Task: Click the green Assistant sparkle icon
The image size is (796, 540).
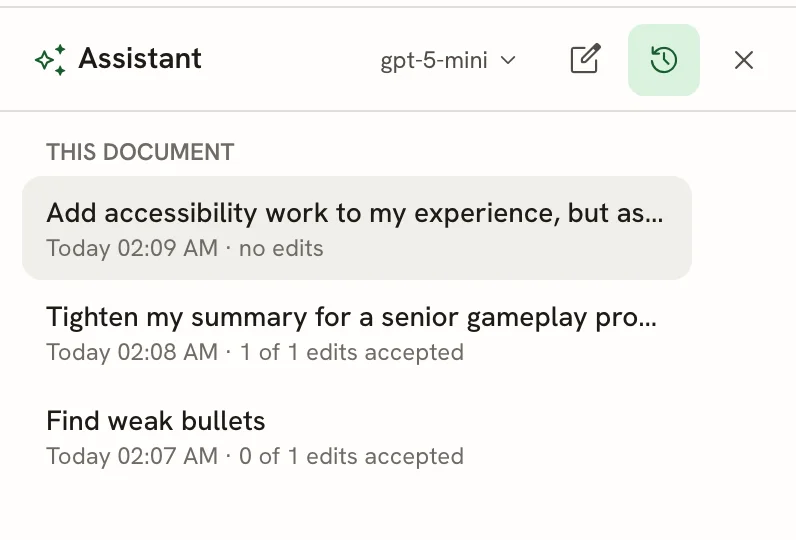Action: (50, 60)
